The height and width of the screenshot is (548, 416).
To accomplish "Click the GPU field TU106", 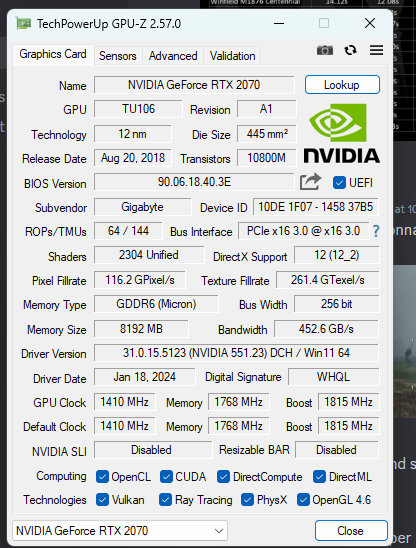I will [138, 109].
